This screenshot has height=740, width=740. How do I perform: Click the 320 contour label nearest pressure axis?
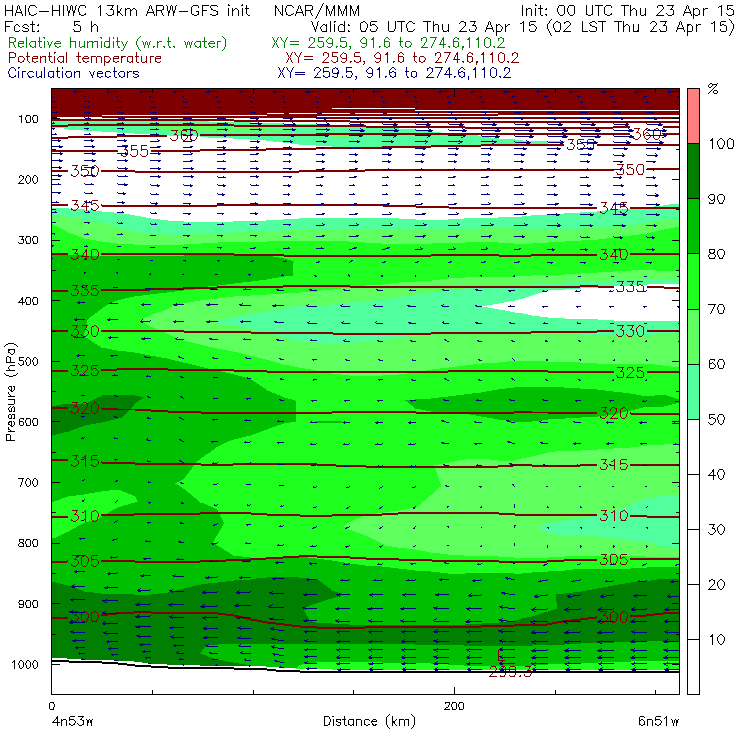click(x=85, y=408)
